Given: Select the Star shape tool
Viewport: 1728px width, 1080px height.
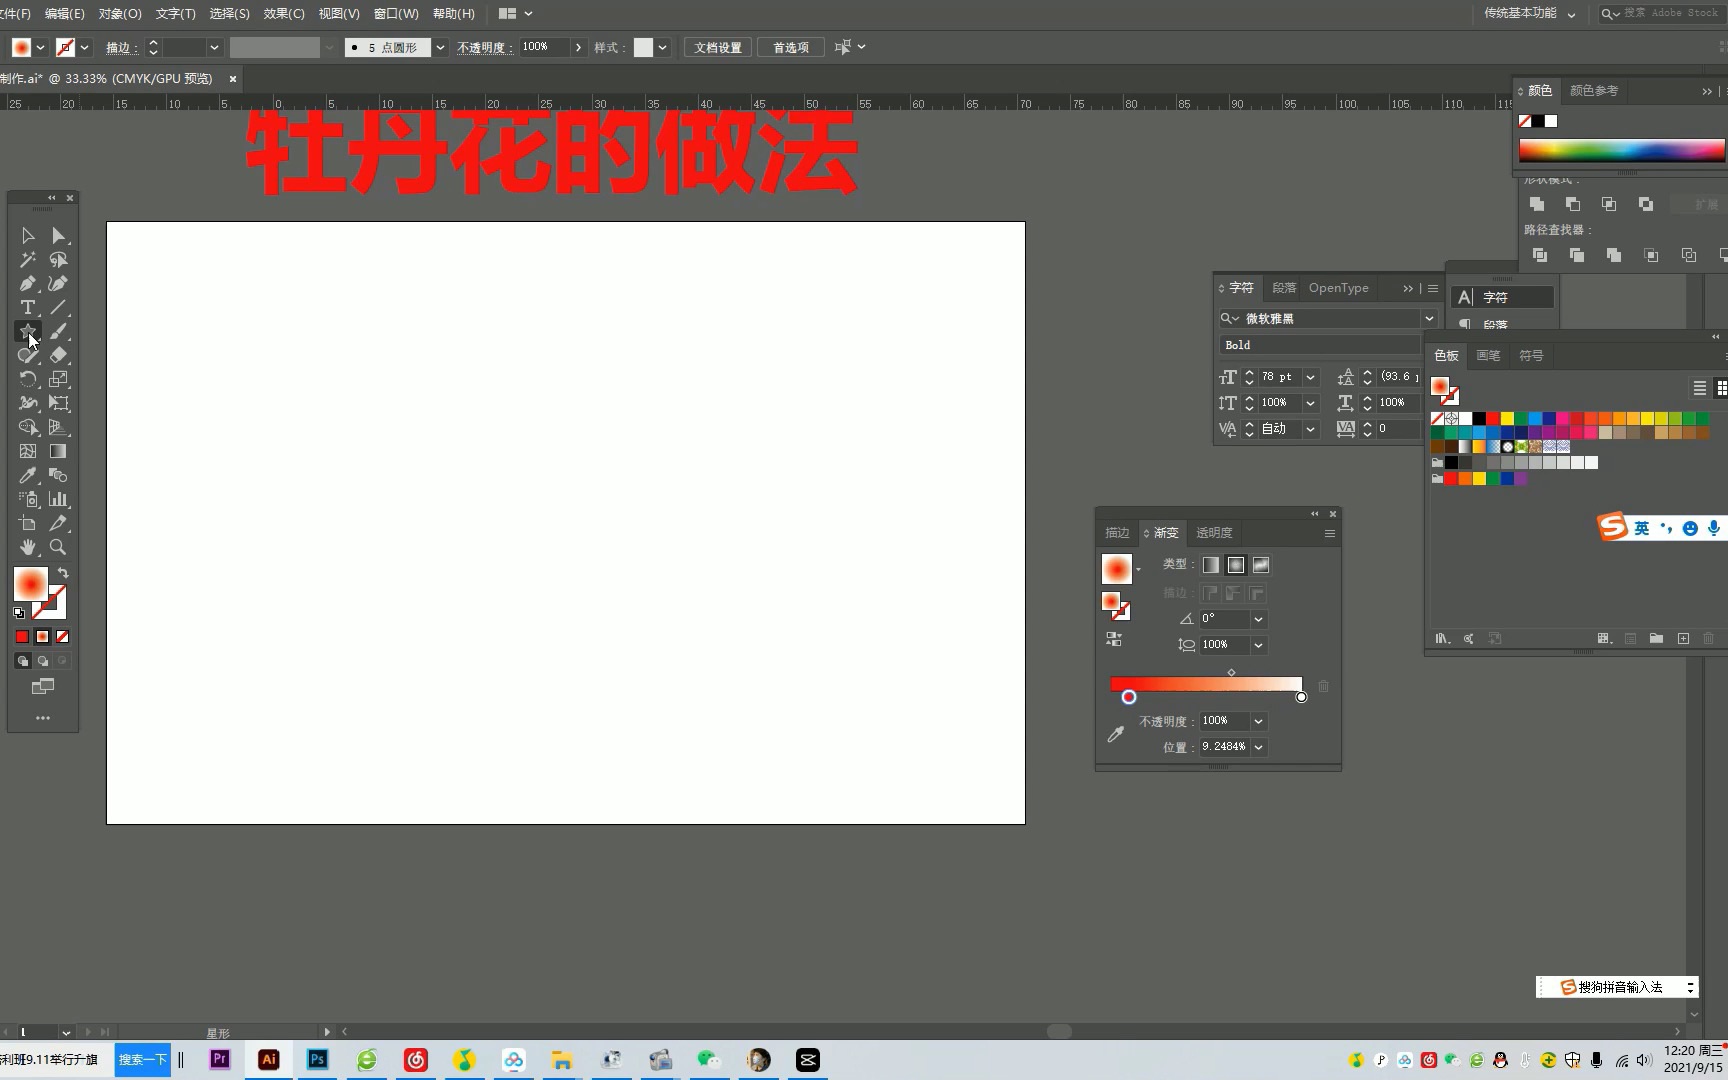Looking at the screenshot, I should (28, 331).
